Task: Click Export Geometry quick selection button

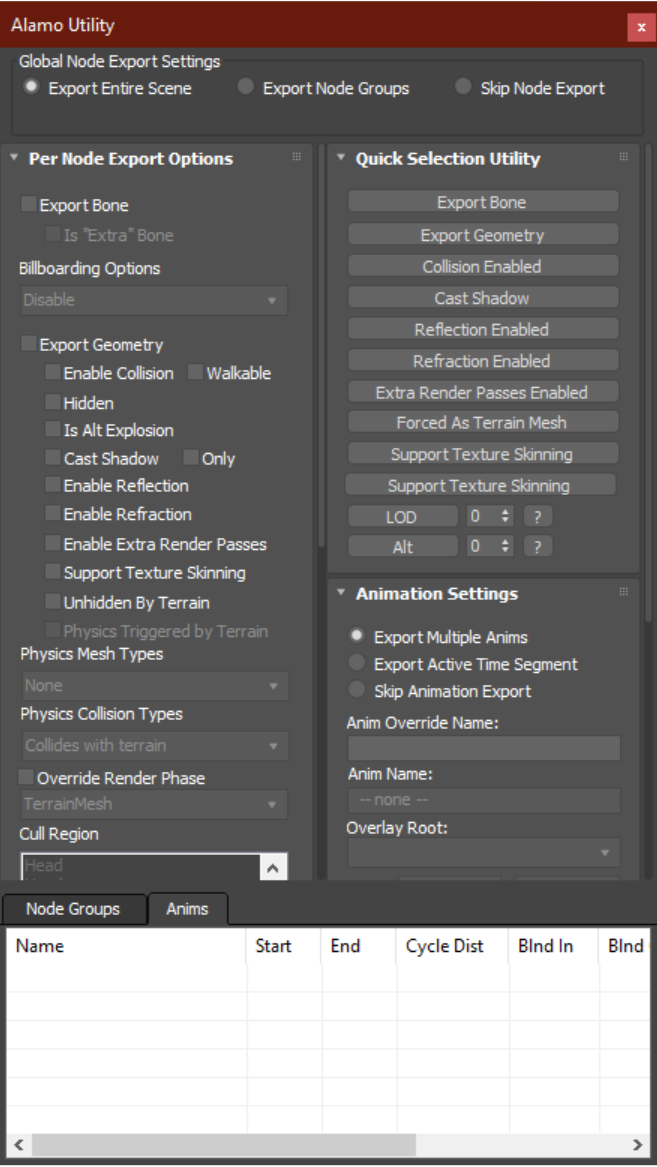Action: click(x=482, y=234)
